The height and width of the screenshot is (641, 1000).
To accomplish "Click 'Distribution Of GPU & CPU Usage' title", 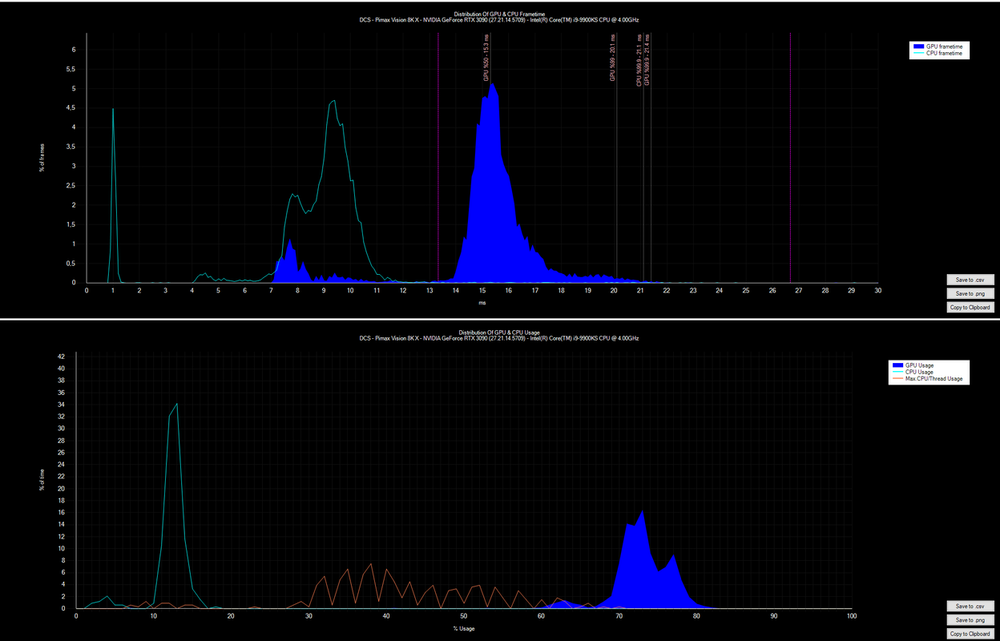I will [499, 332].
